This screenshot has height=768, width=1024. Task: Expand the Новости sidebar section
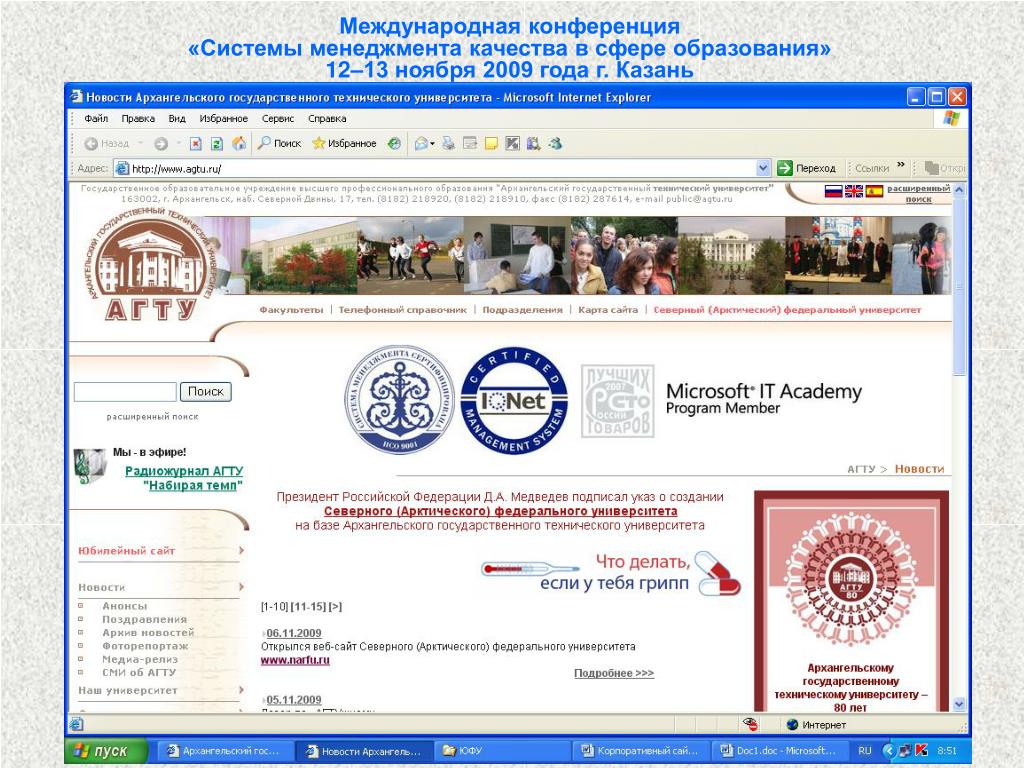tap(101, 587)
